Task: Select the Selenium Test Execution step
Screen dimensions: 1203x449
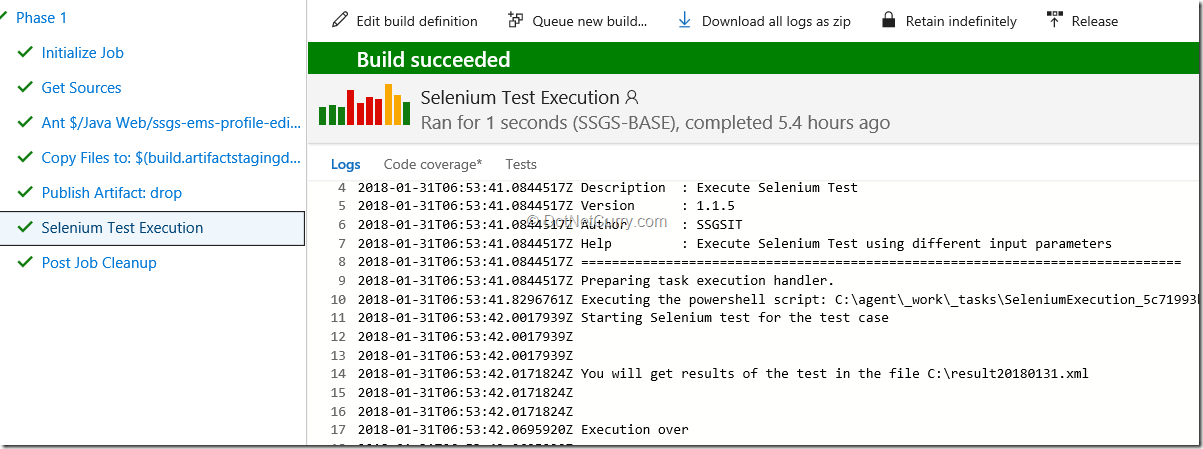Action: pos(122,228)
